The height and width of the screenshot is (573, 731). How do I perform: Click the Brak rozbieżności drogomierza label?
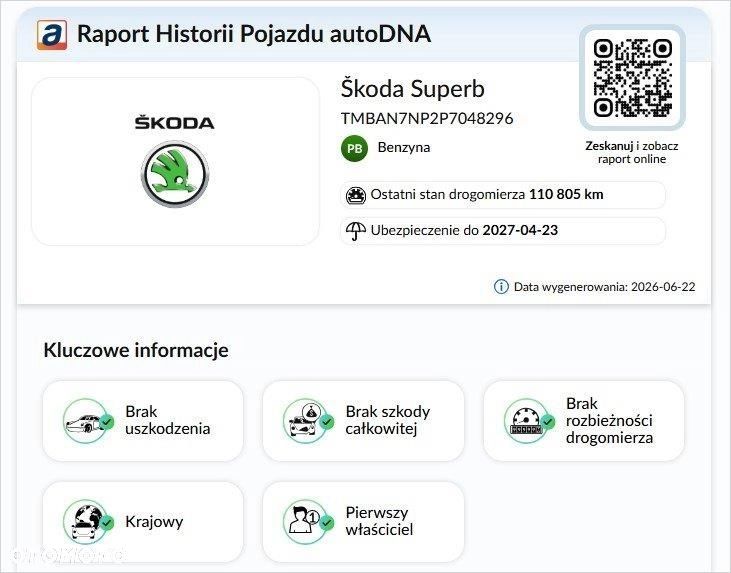[x=609, y=421]
